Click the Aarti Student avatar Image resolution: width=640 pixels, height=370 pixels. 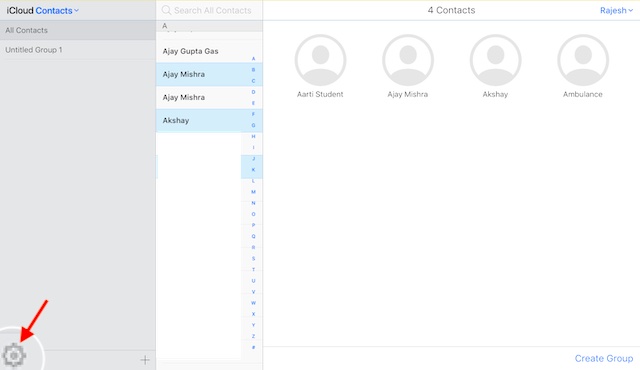pos(320,60)
